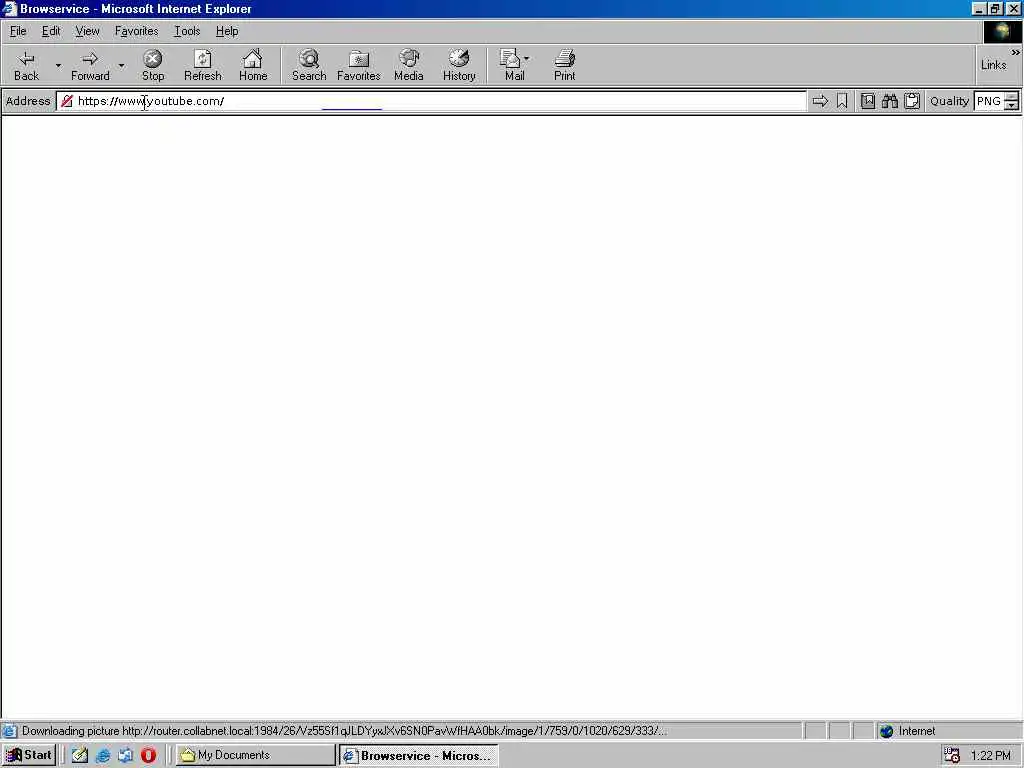The height and width of the screenshot is (768, 1024).
Task: Refresh the current page
Action: click(x=202, y=65)
